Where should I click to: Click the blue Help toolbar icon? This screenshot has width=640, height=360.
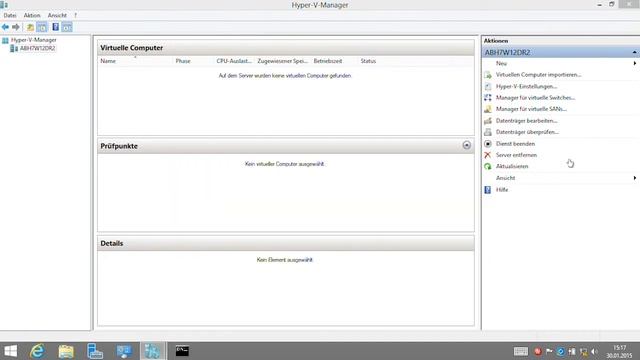(56, 27)
